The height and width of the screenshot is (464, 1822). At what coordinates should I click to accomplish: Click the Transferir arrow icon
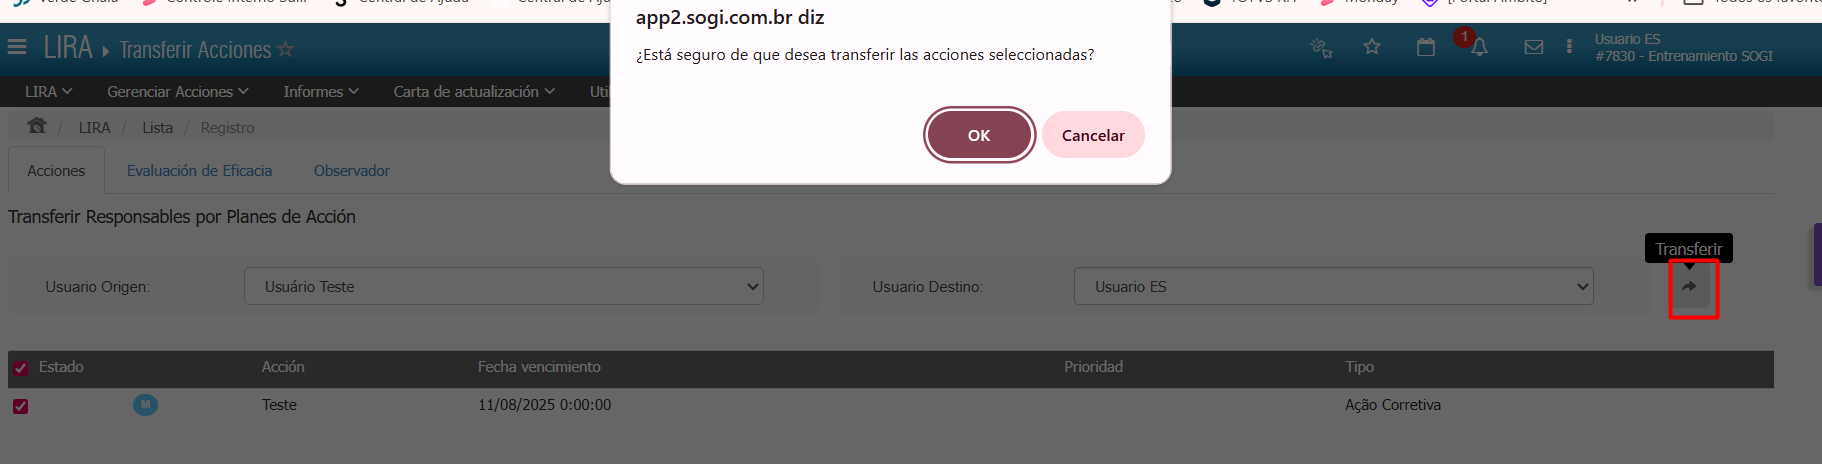pyautogui.click(x=1689, y=287)
